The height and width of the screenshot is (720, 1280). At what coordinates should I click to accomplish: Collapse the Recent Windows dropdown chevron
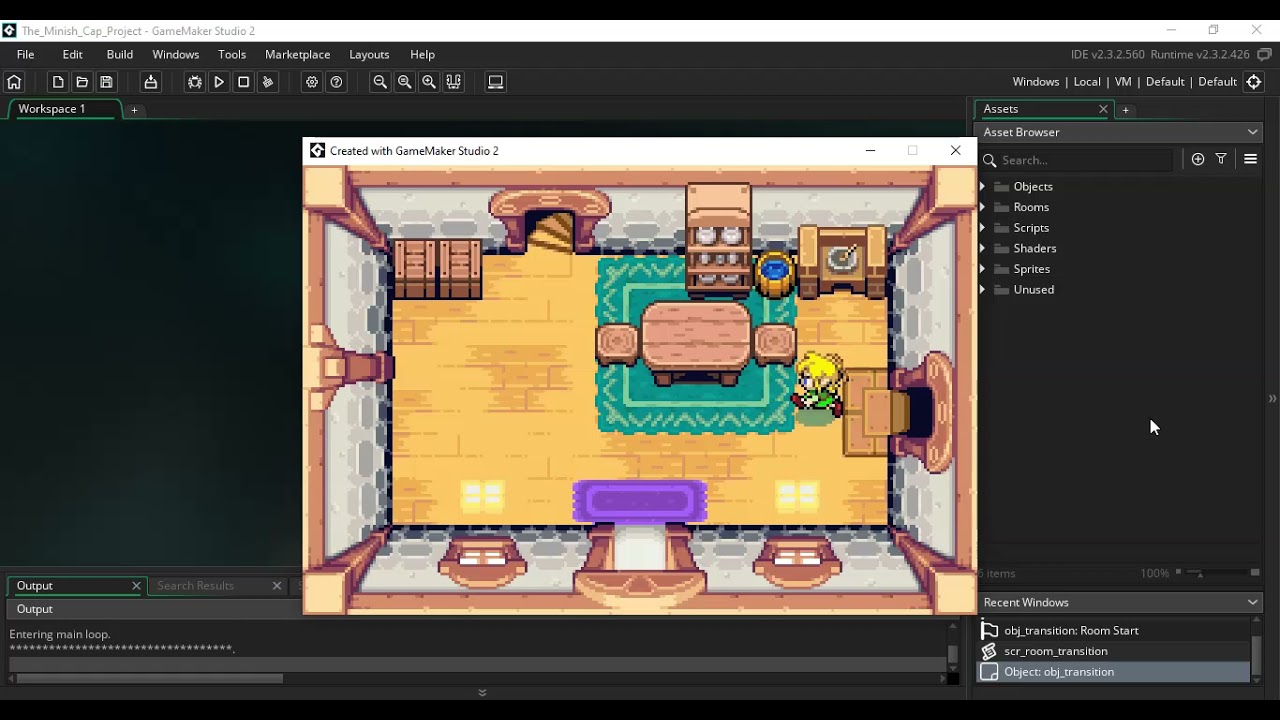click(1253, 602)
